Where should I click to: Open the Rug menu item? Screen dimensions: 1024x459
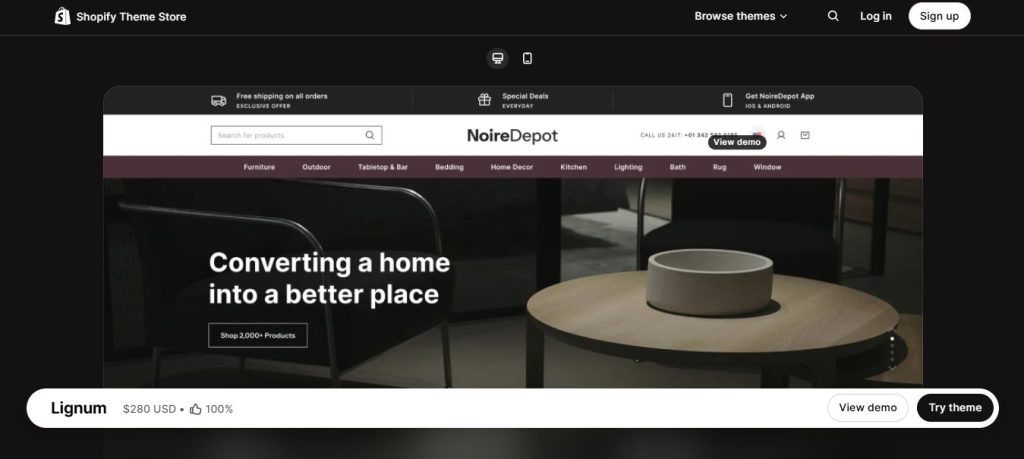pyautogui.click(x=719, y=167)
